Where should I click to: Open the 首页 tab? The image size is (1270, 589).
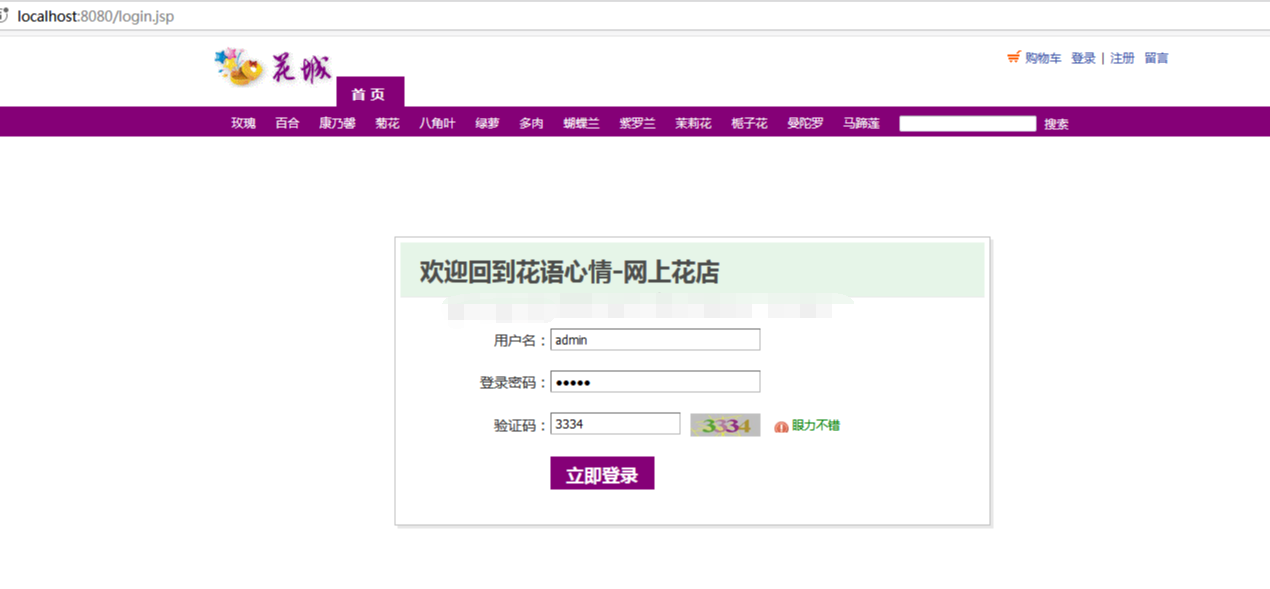[369, 94]
